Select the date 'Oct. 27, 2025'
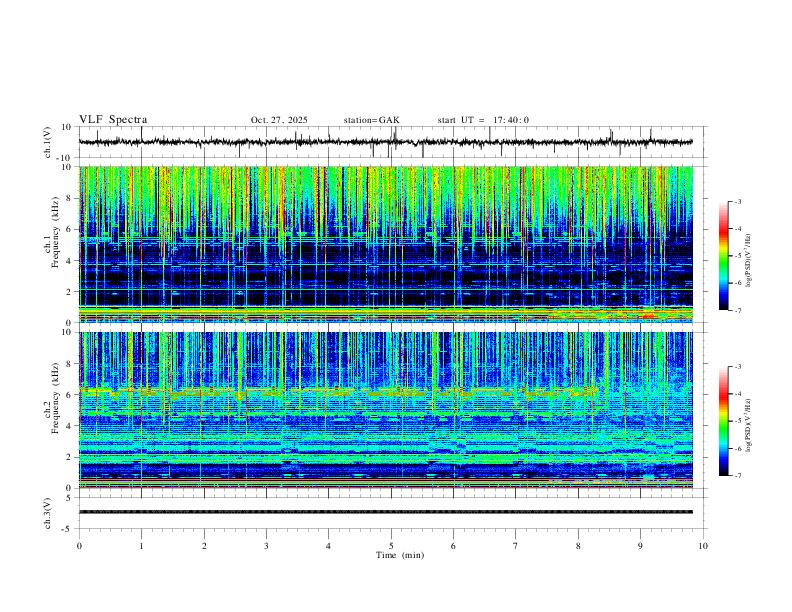Image resolution: width=792 pixels, height=612 pixels. [279, 120]
